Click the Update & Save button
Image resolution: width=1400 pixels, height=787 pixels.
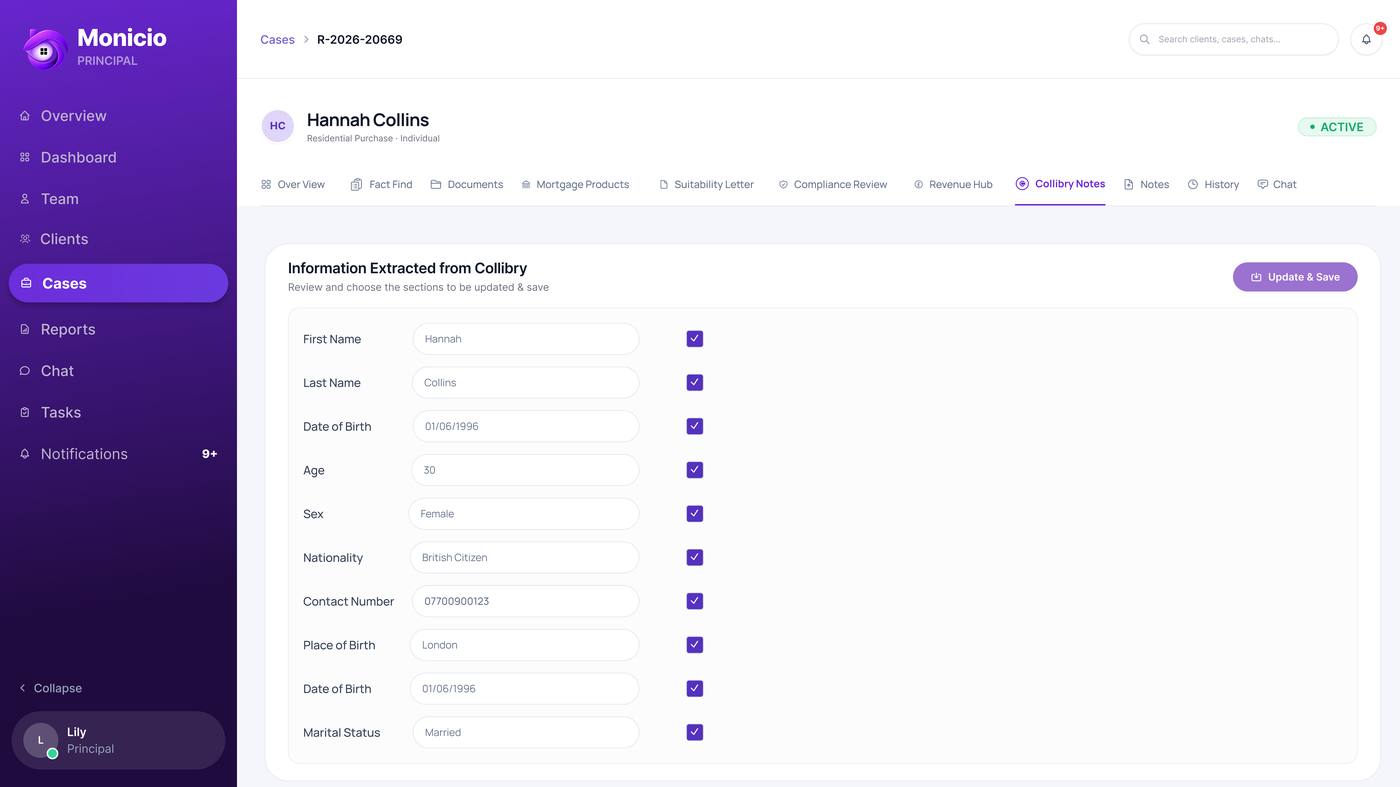(x=1295, y=277)
